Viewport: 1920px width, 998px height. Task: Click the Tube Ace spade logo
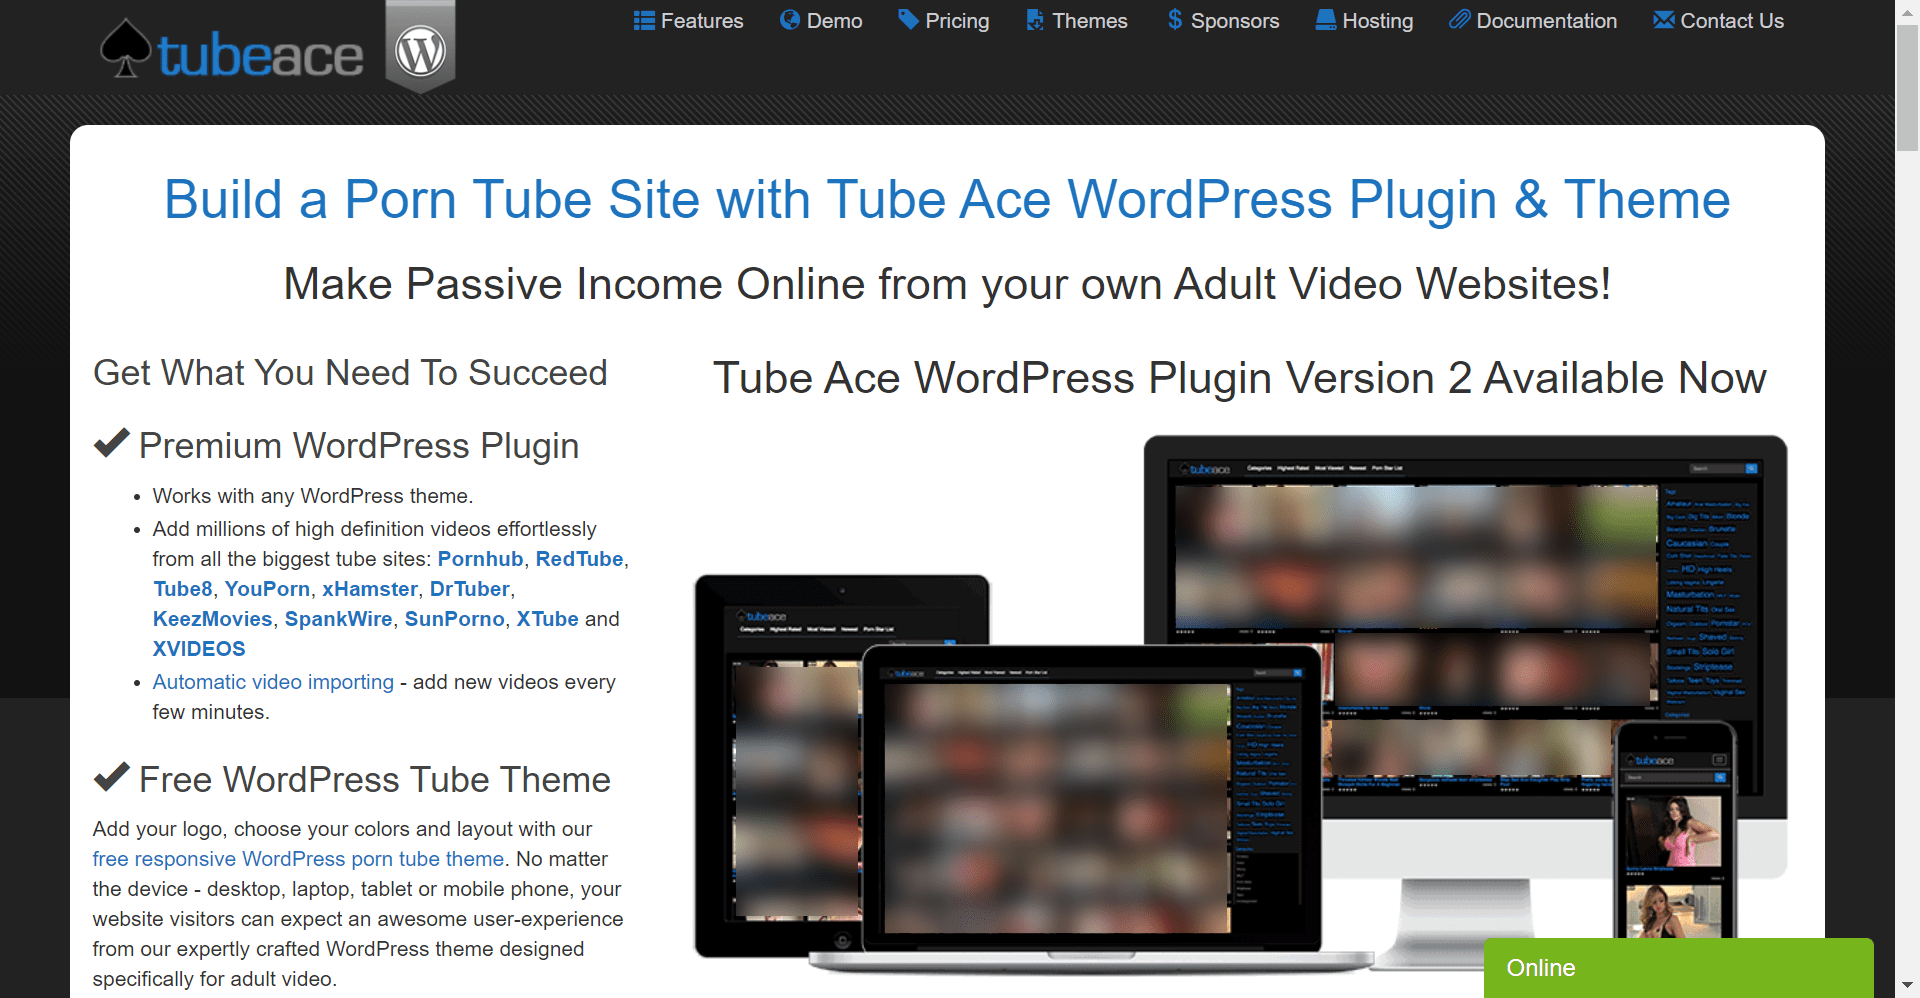(x=126, y=48)
